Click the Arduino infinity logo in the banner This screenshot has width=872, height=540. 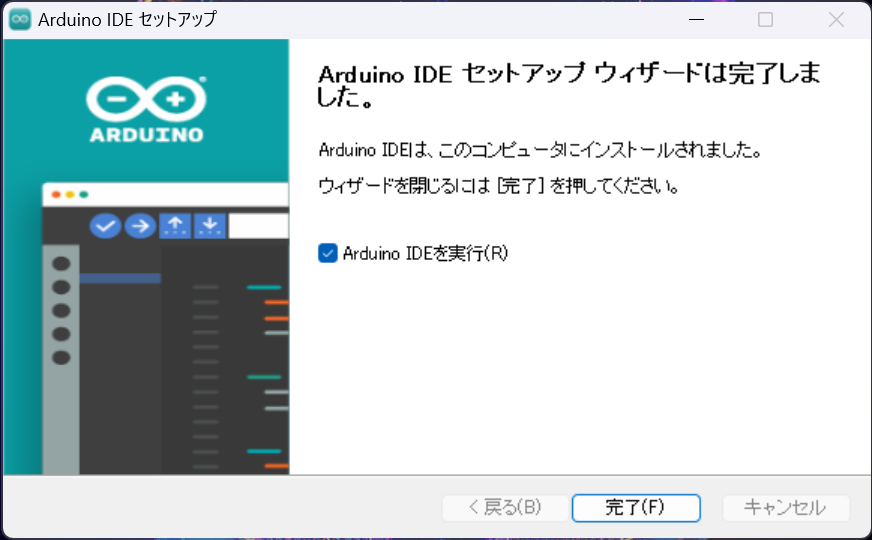146,99
